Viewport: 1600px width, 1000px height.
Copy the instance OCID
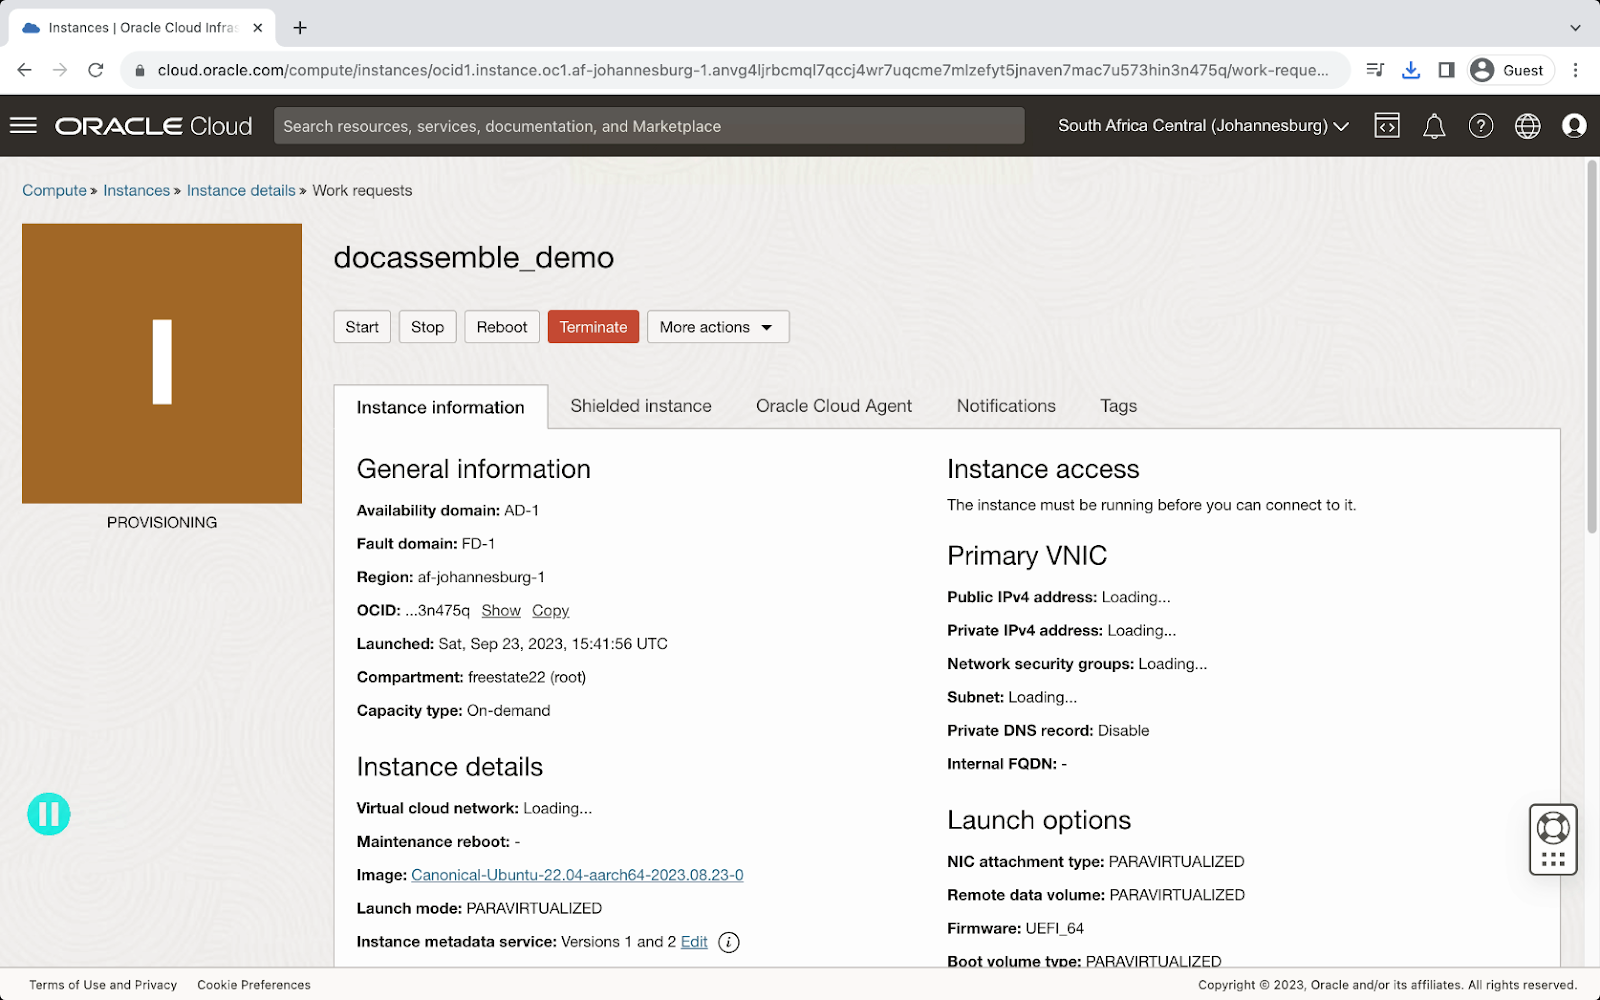550,610
